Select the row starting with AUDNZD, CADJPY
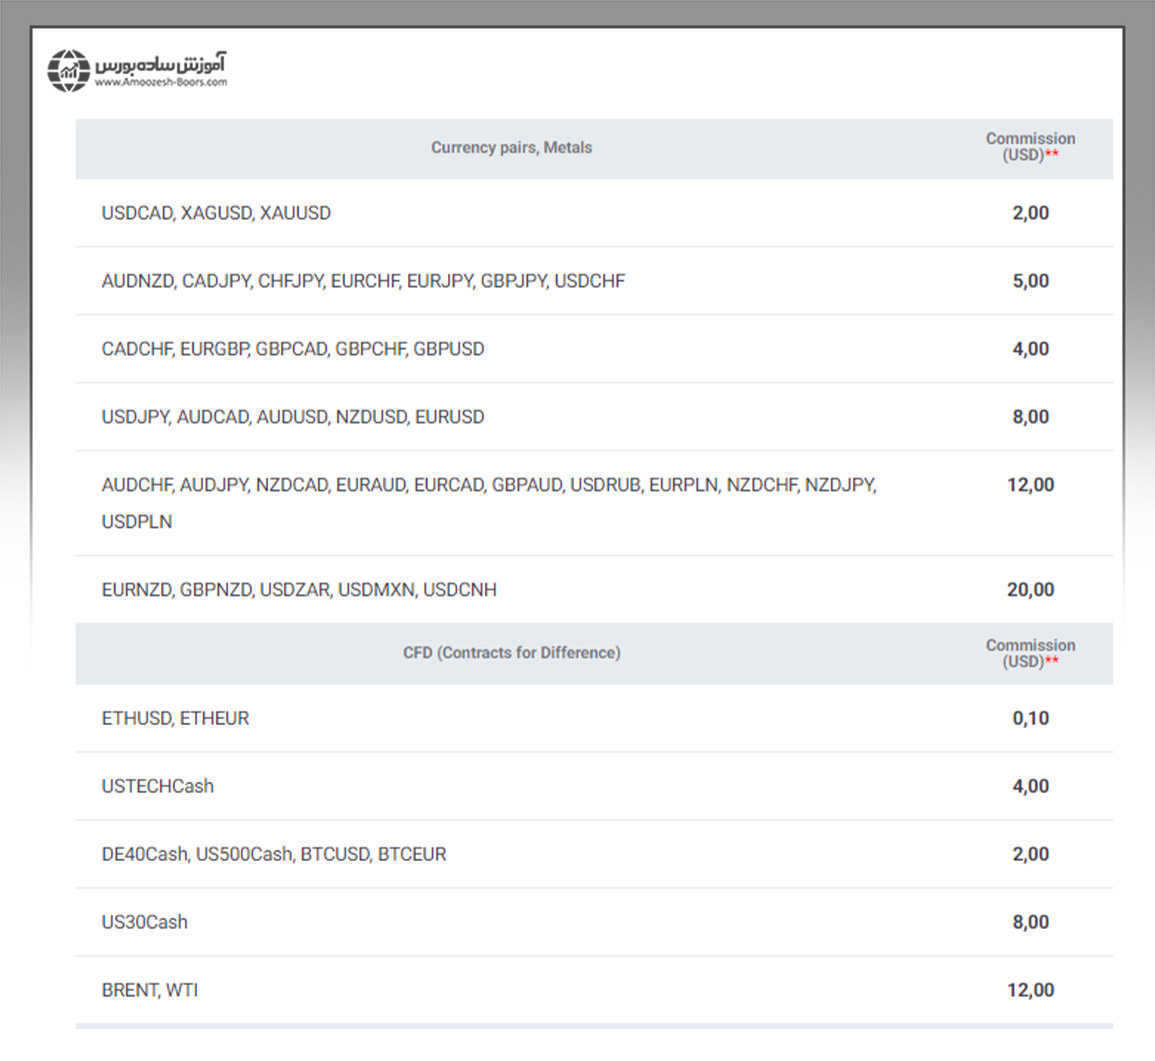The width and height of the screenshot is (1155, 1061). [363, 281]
